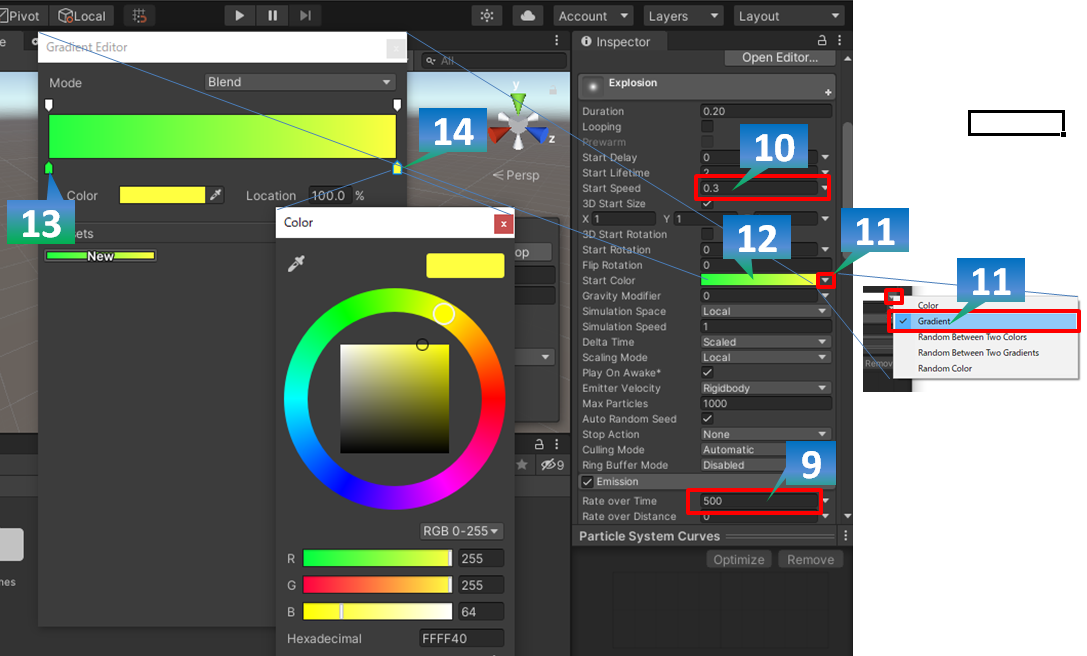
Task: Open collab settings sun icon
Action: coord(487,15)
